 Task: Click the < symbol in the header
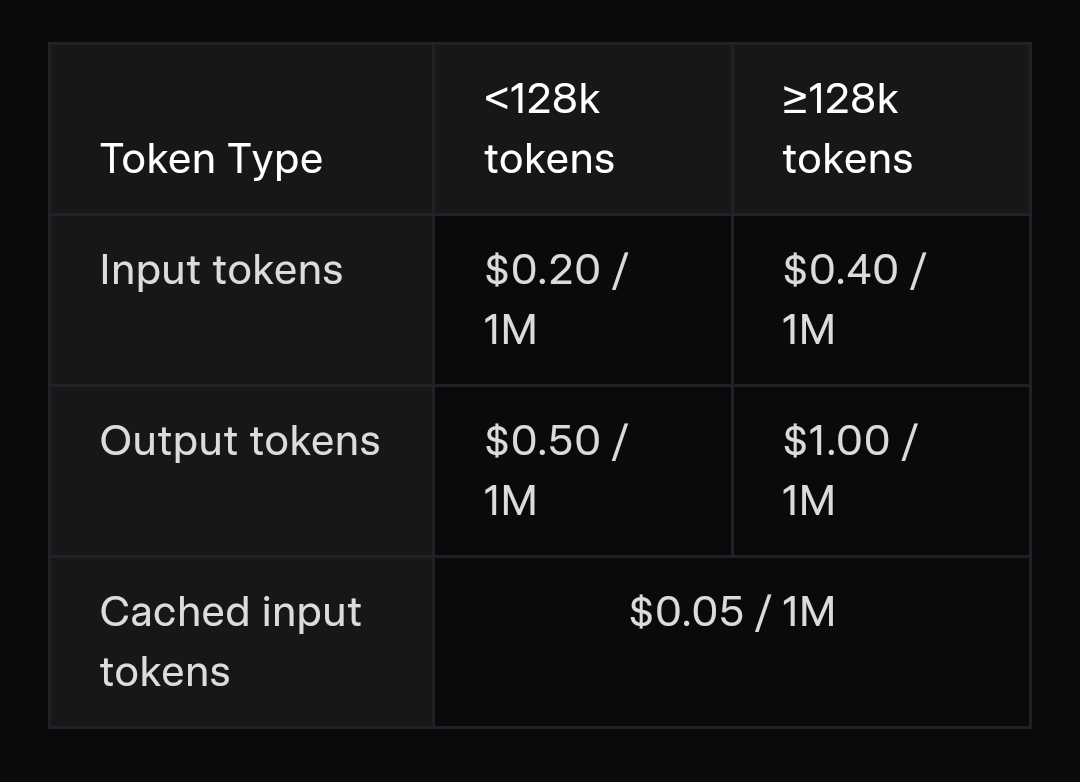click(495, 100)
